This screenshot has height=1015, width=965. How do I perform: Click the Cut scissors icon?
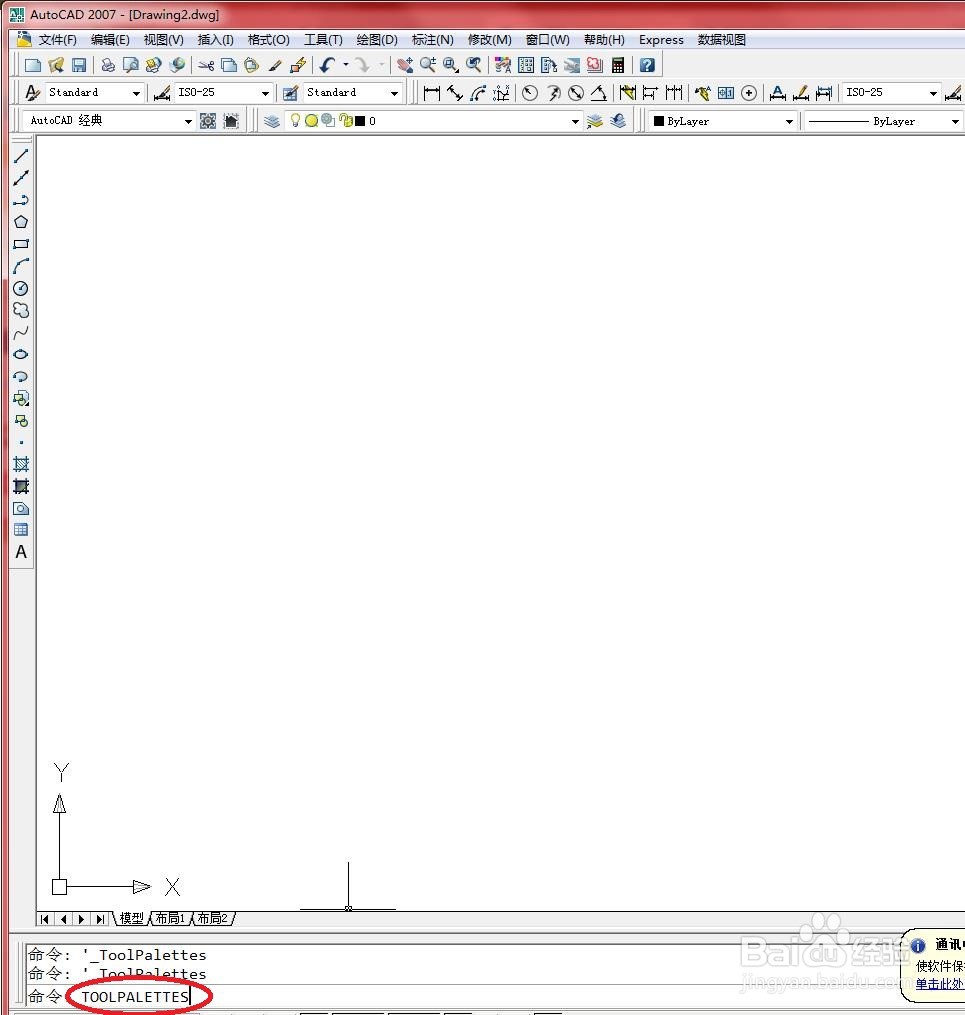tap(206, 65)
